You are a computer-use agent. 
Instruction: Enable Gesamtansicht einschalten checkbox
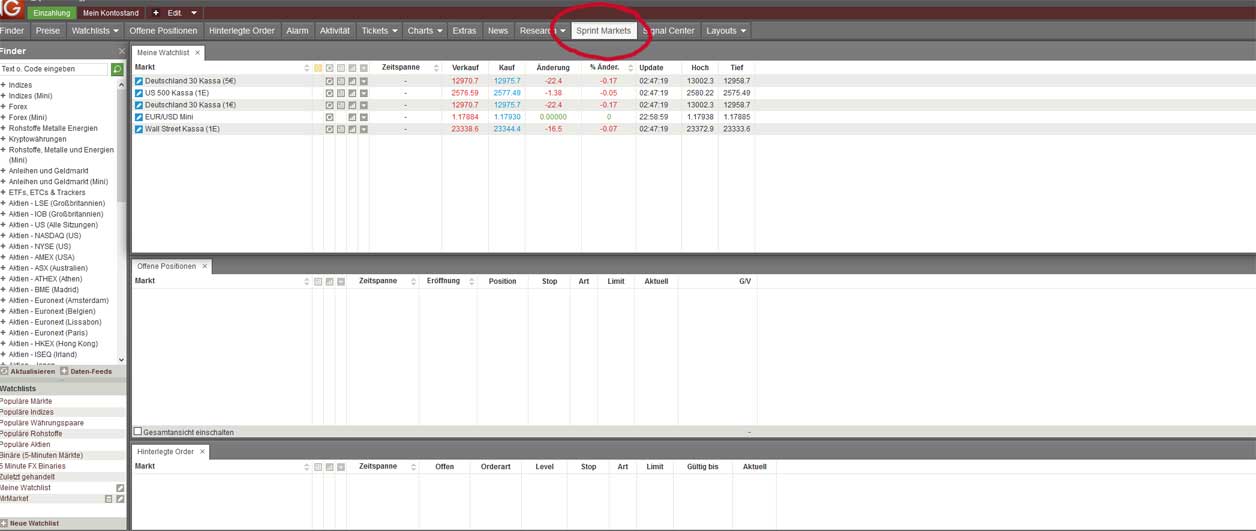pos(138,432)
